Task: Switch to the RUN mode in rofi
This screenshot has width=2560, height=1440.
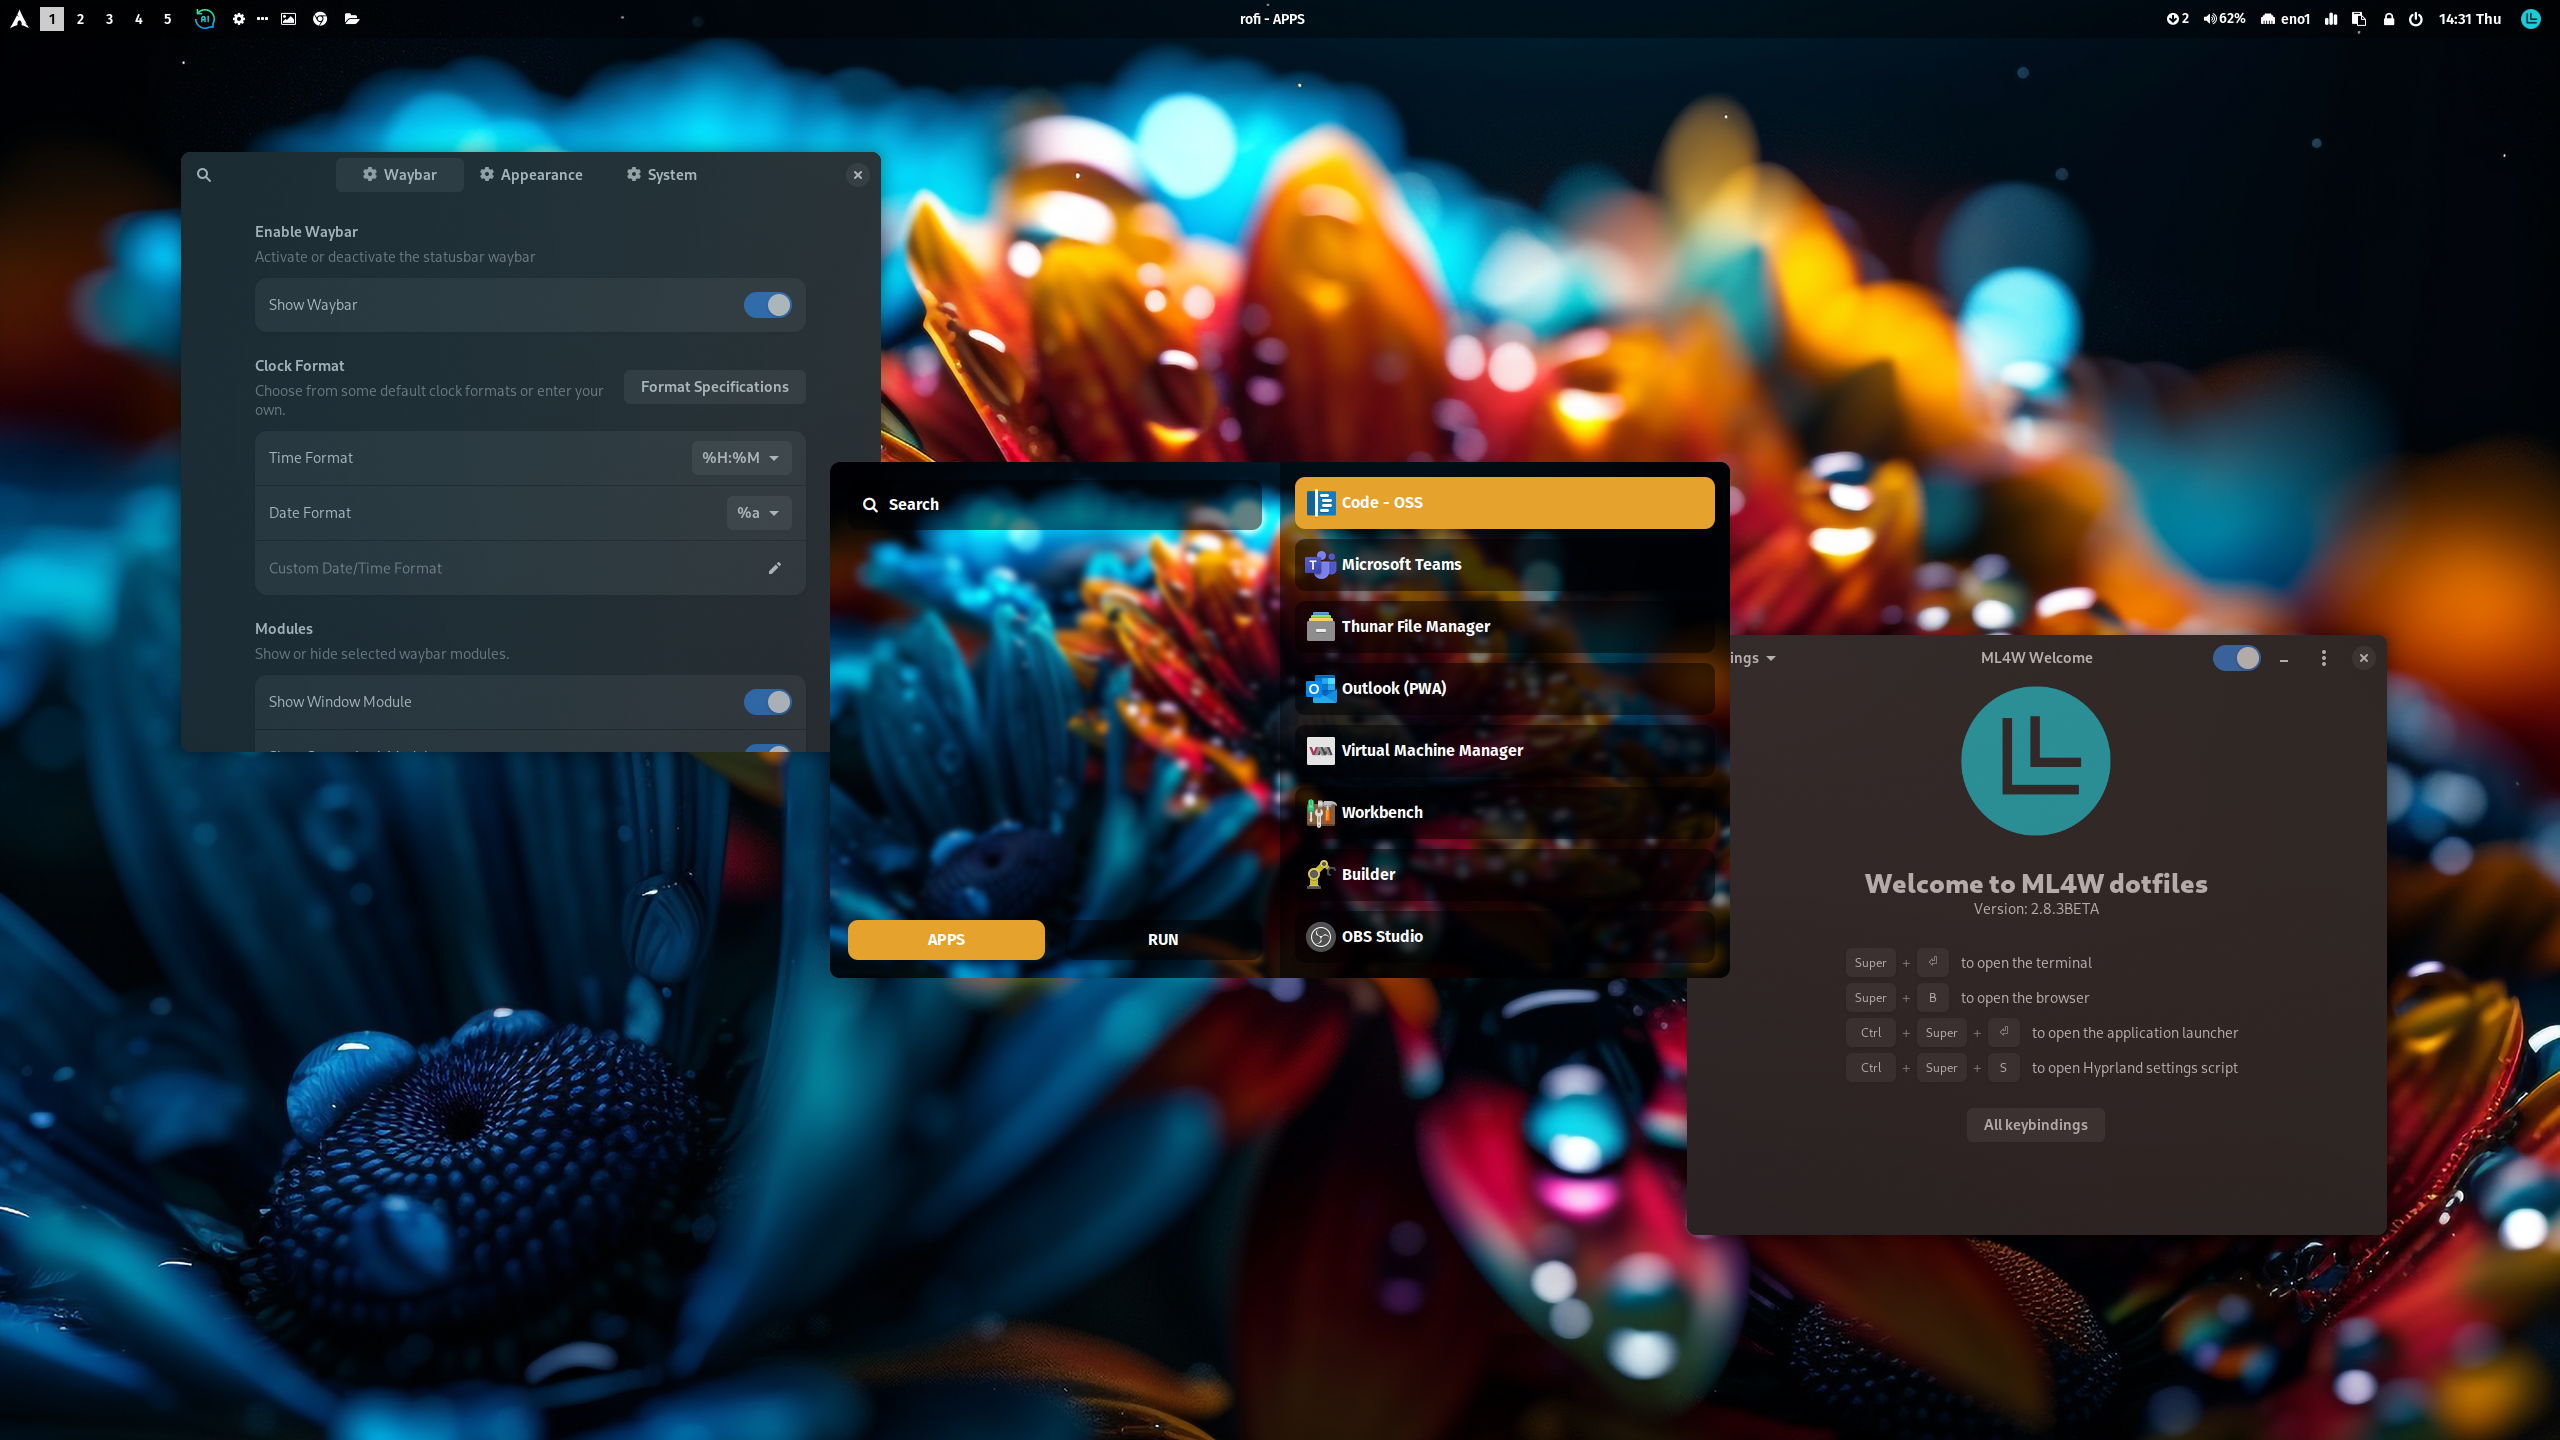Action: (1162, 940)
